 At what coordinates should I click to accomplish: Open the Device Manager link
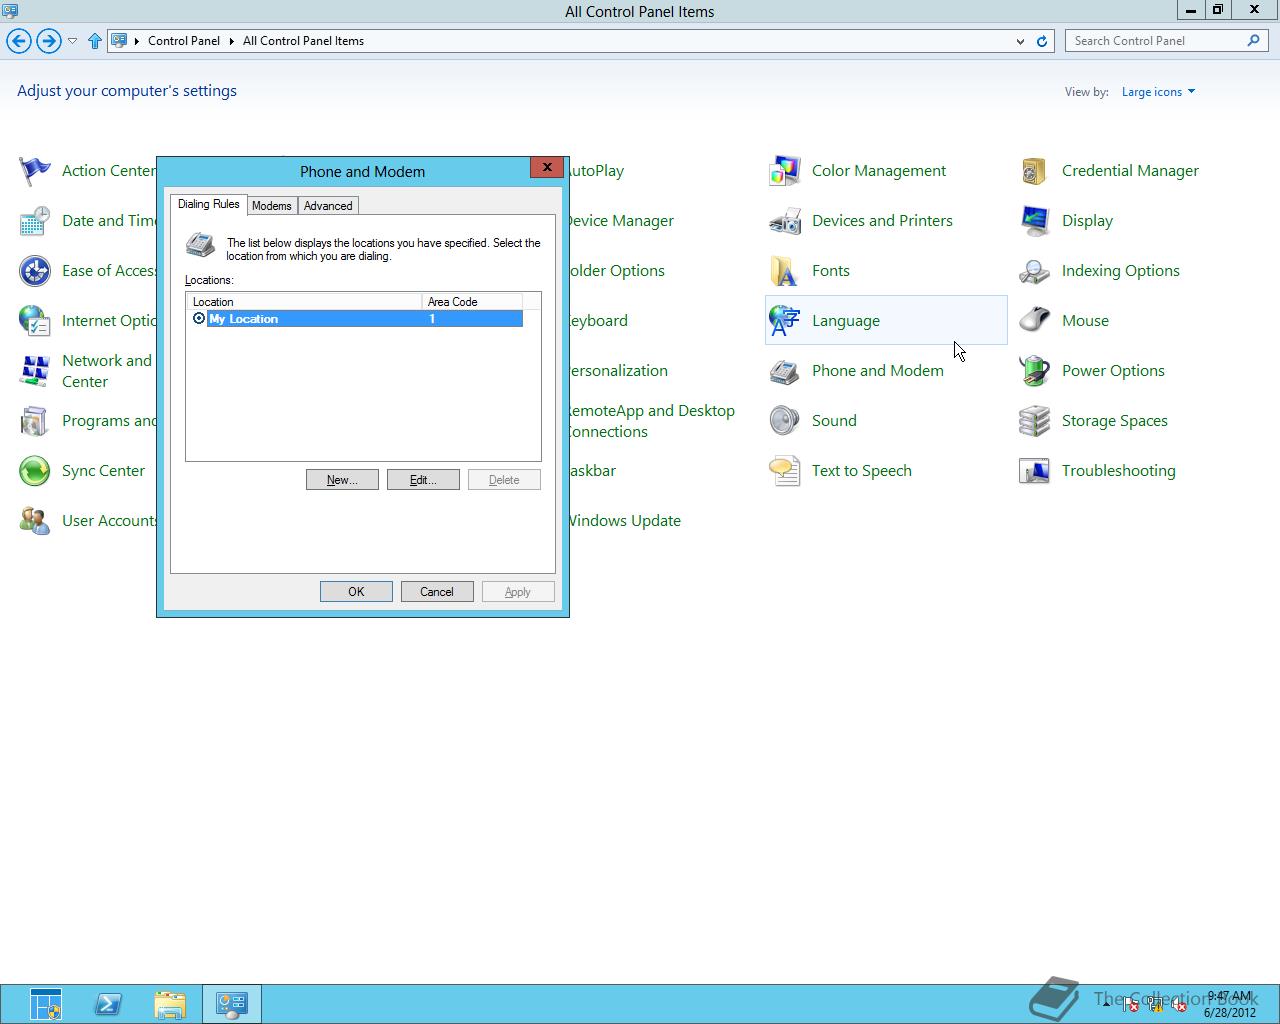[620, 221]
